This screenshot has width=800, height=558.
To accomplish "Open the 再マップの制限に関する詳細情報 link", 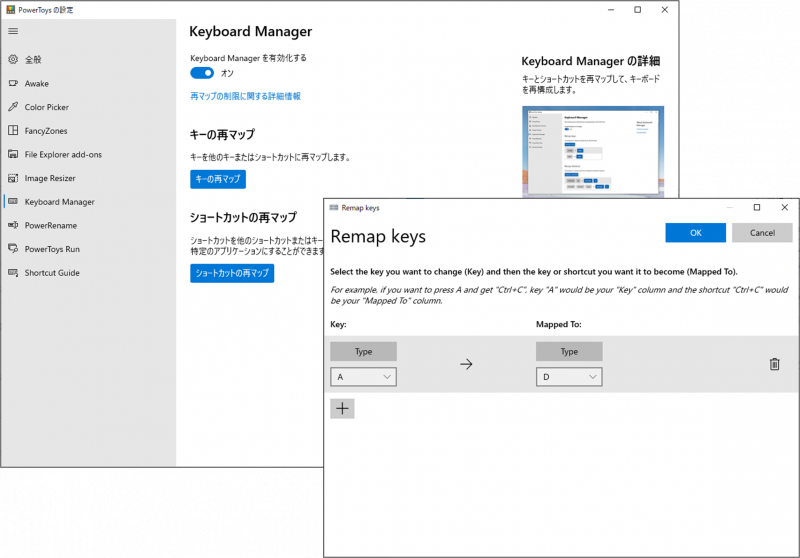I will (x=245, y=96).
